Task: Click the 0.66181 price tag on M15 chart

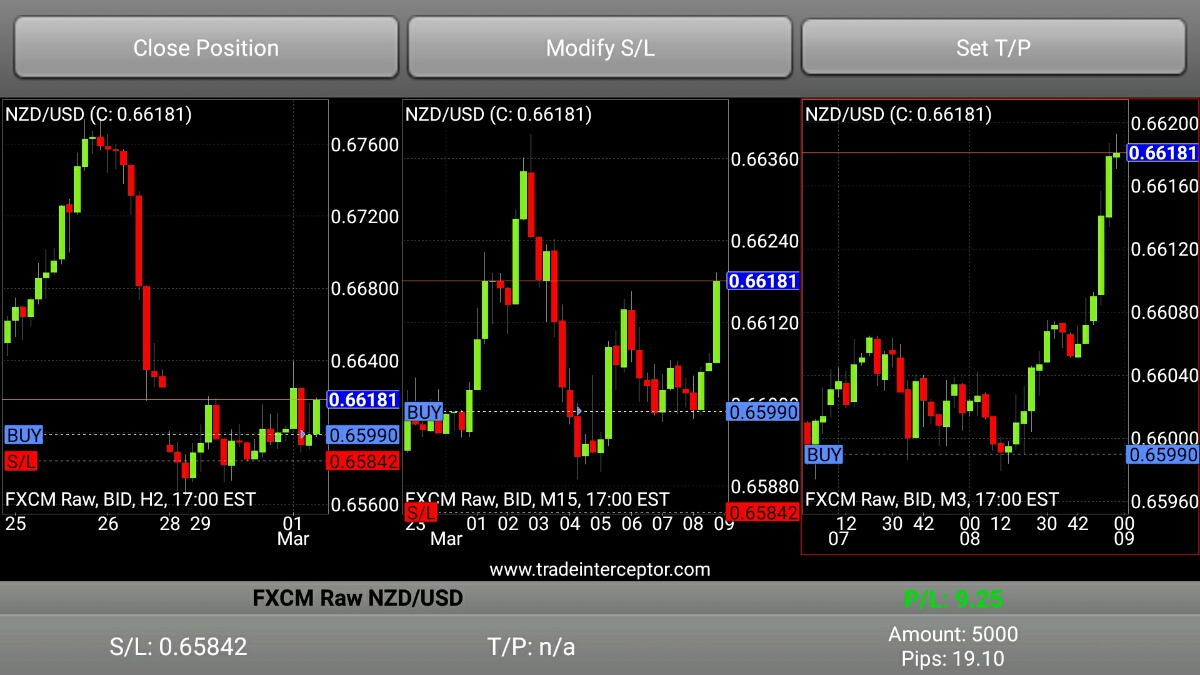Action: pos(764,281)
